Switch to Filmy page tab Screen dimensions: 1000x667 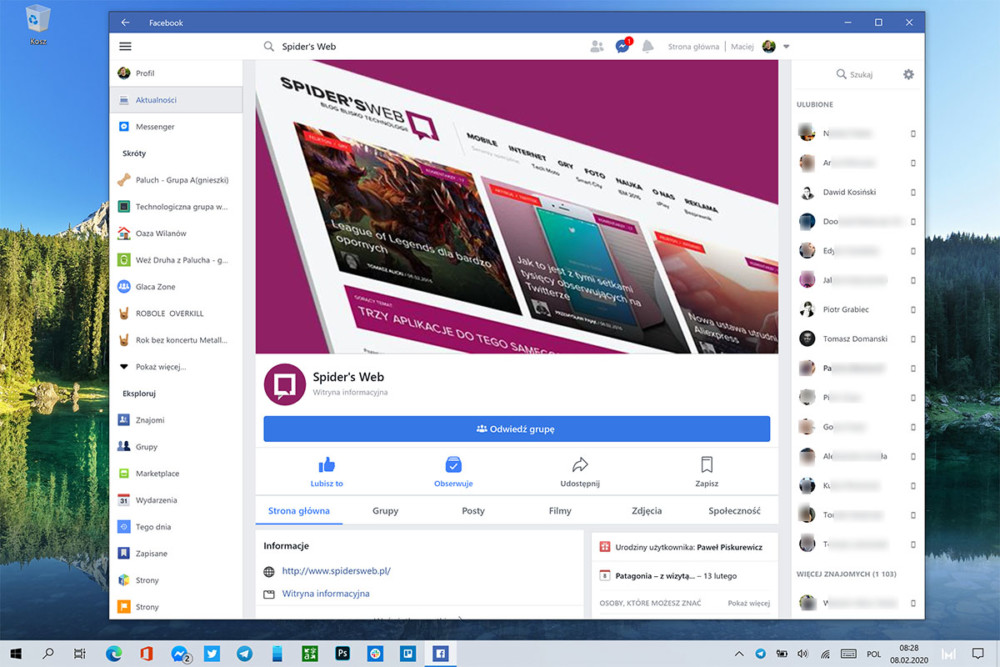[560, 511]
